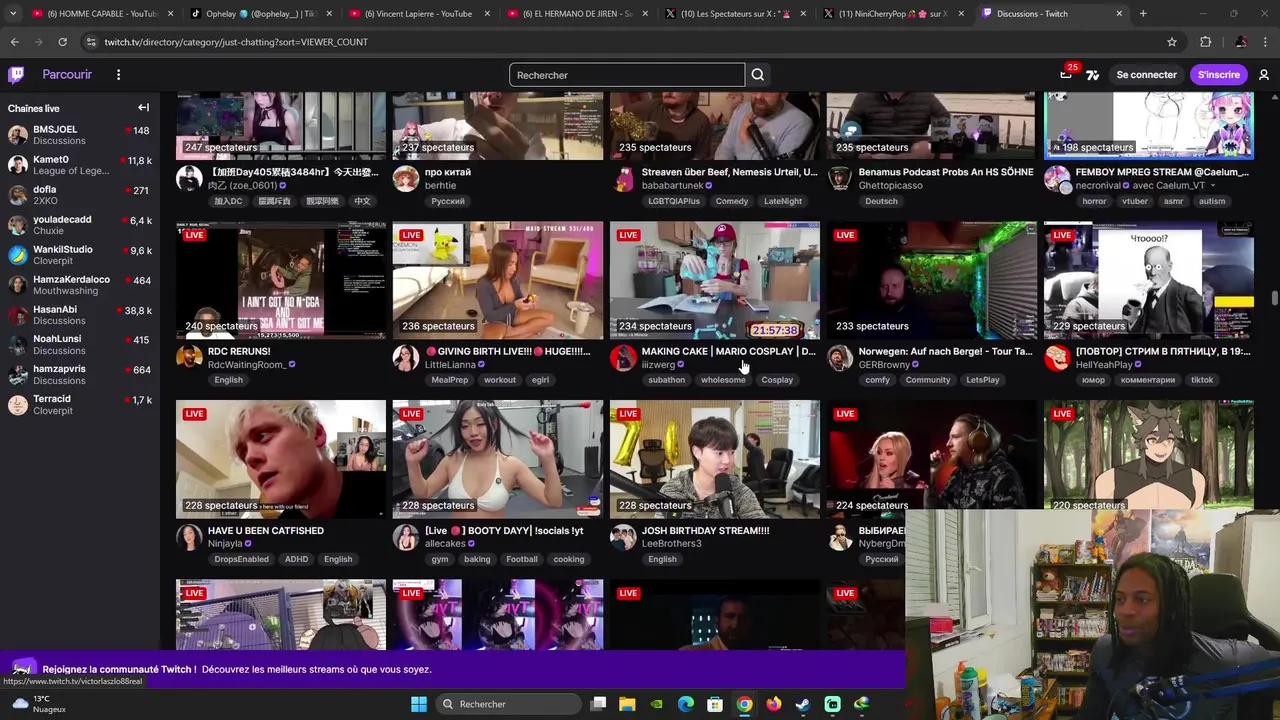Open Ghettopicasso channel name link

[x=890, y=186]
